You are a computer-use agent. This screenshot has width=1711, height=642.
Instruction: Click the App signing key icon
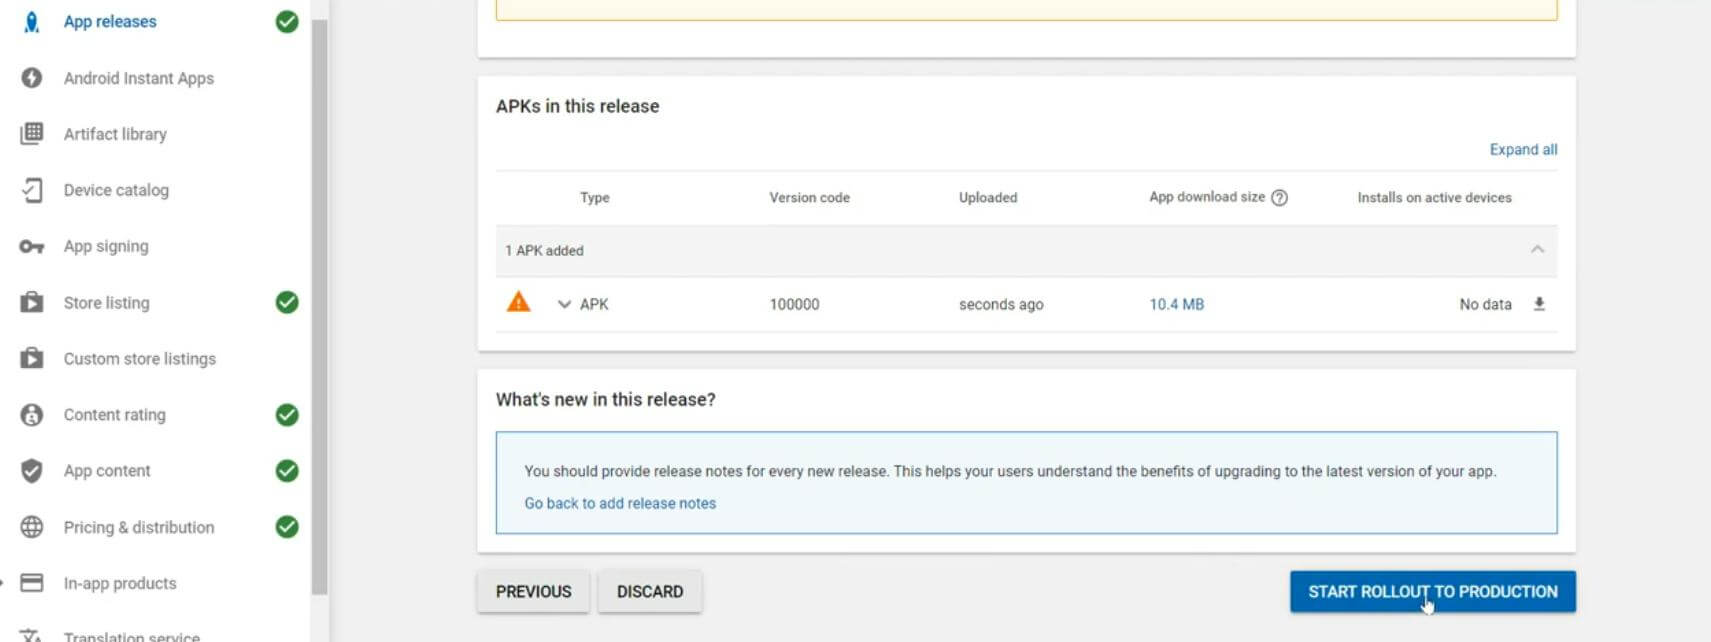[x=32, y=246]
